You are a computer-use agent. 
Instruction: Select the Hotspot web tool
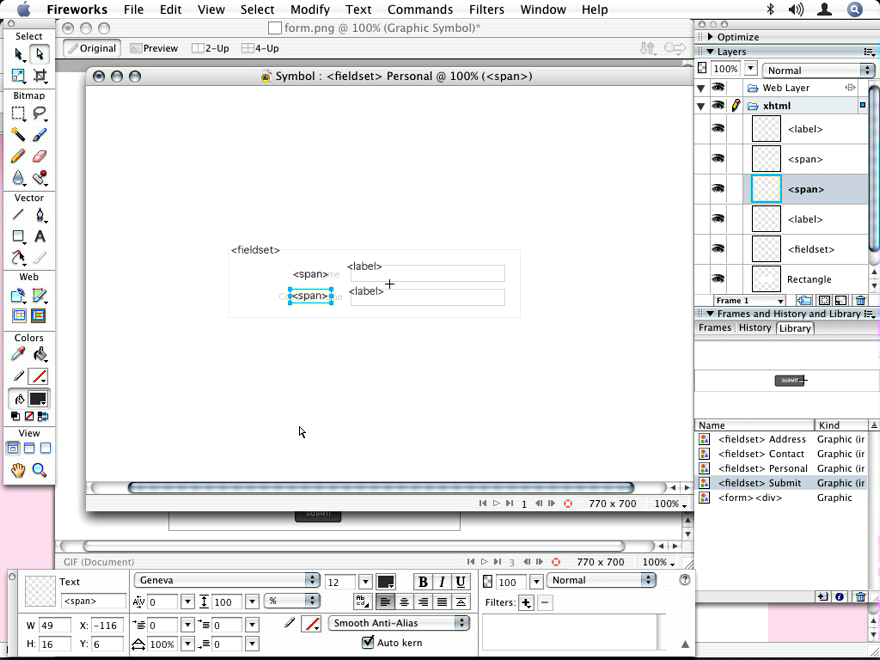tap(18, 295)
